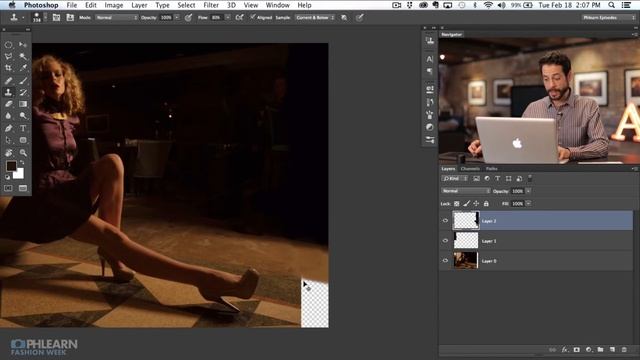Open the Opacity slider dropdown in options bar
This screenshot has width=640, height=360.
tap(177, 18)
